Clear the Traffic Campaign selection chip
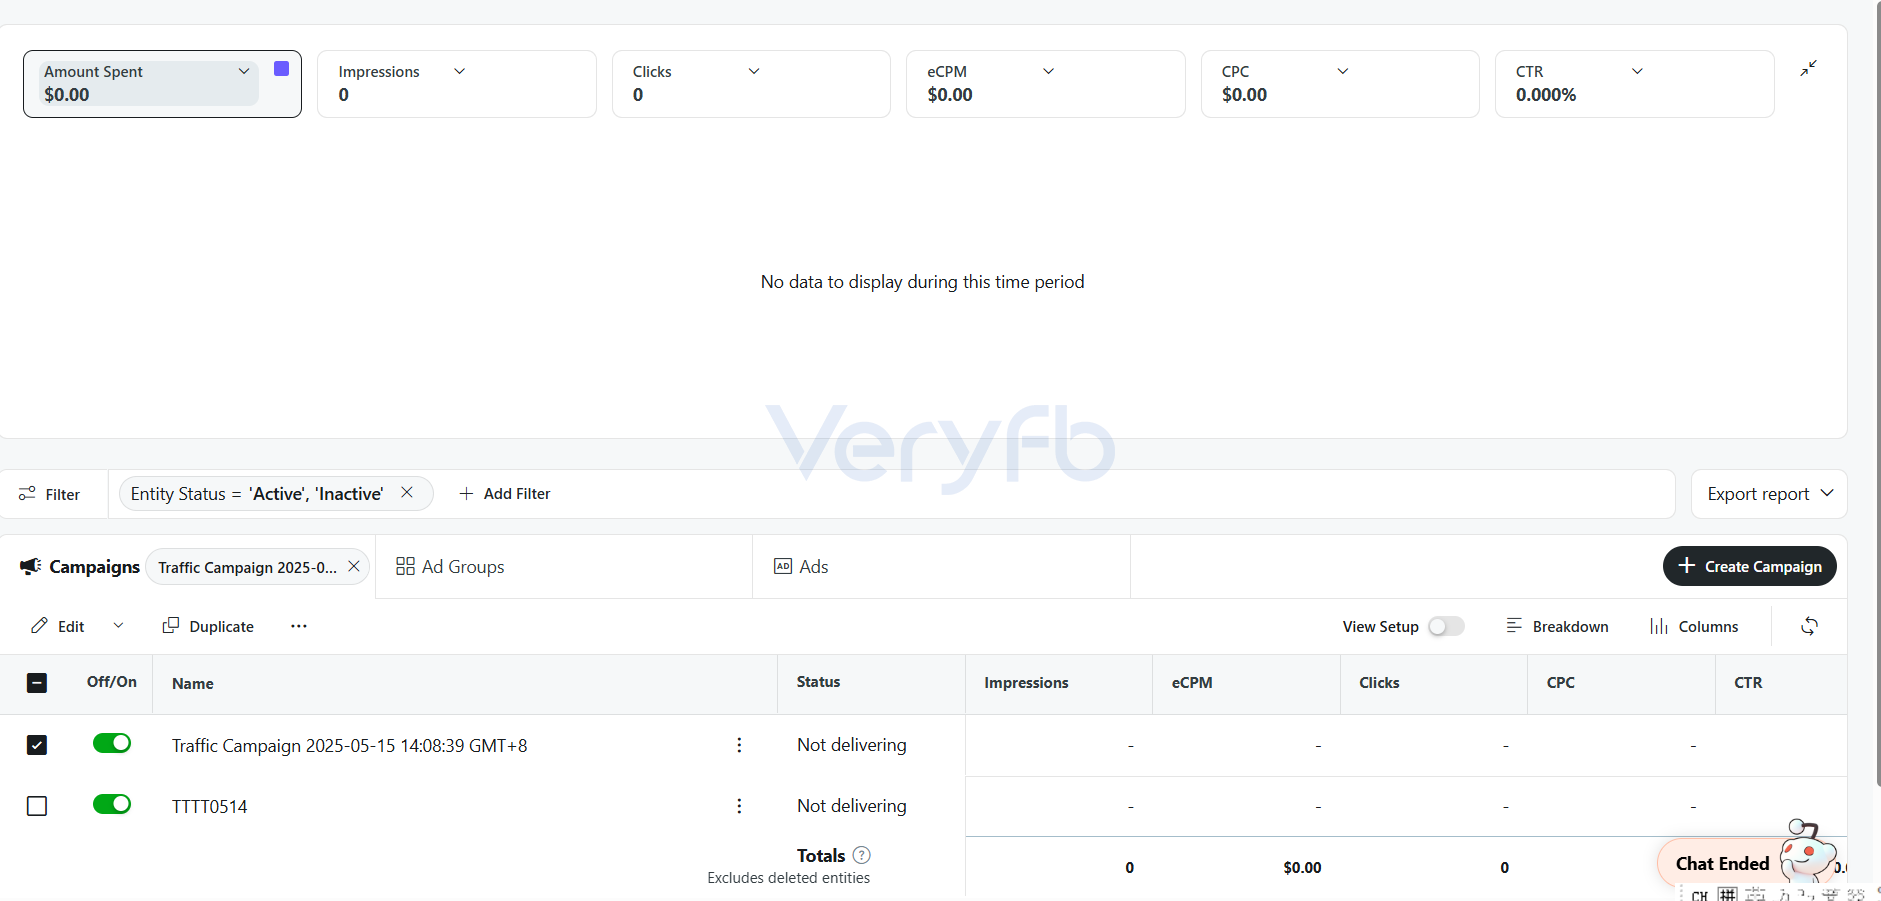 click(354, 566)
